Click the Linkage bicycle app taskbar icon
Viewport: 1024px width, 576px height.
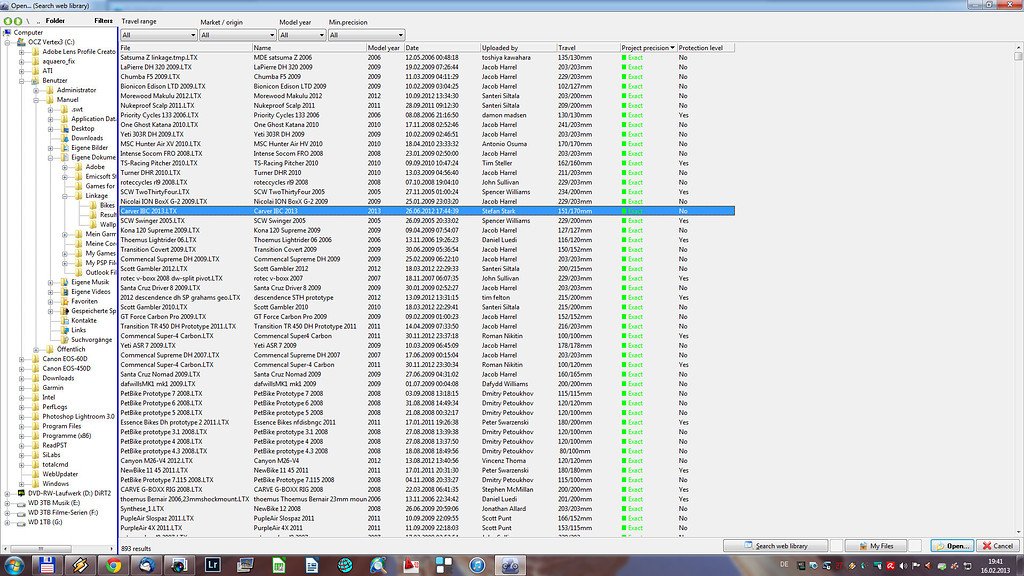510,565
